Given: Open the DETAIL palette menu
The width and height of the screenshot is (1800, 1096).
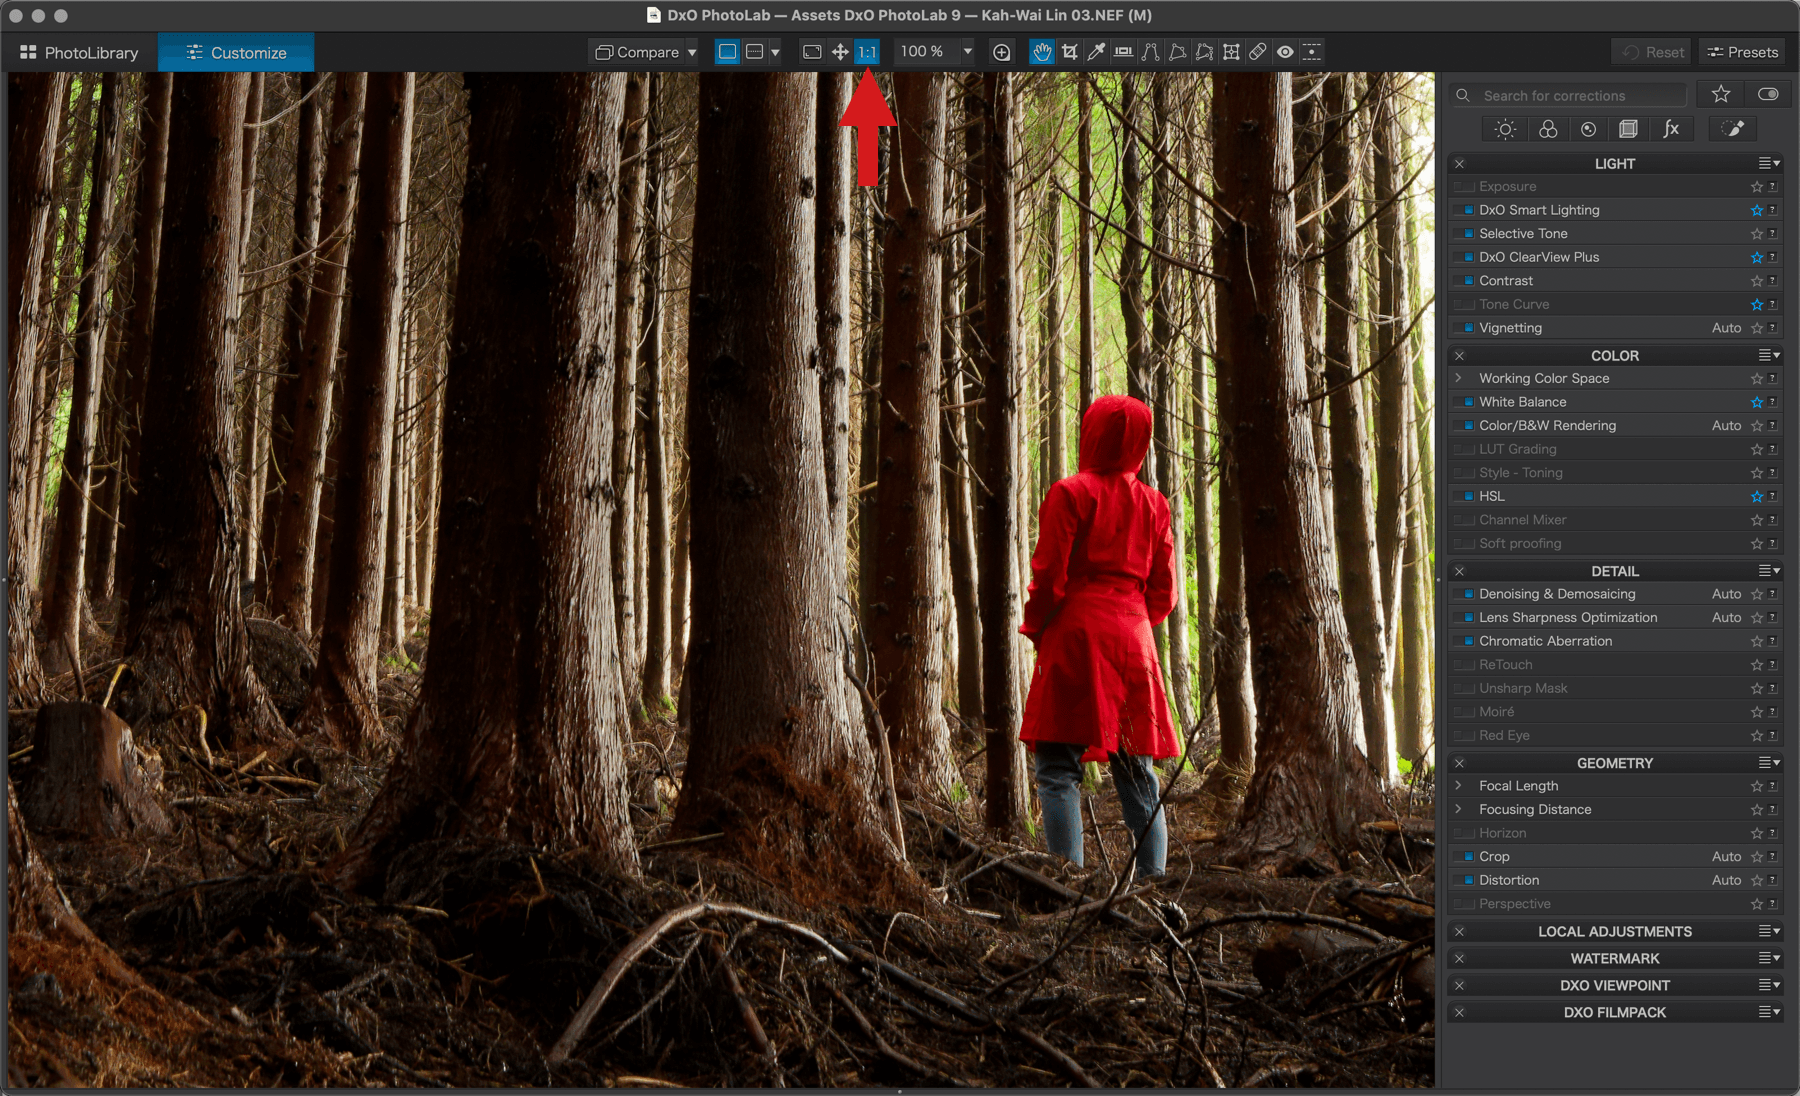Looking at the screenshot, I should click(x=1769, y=571).
